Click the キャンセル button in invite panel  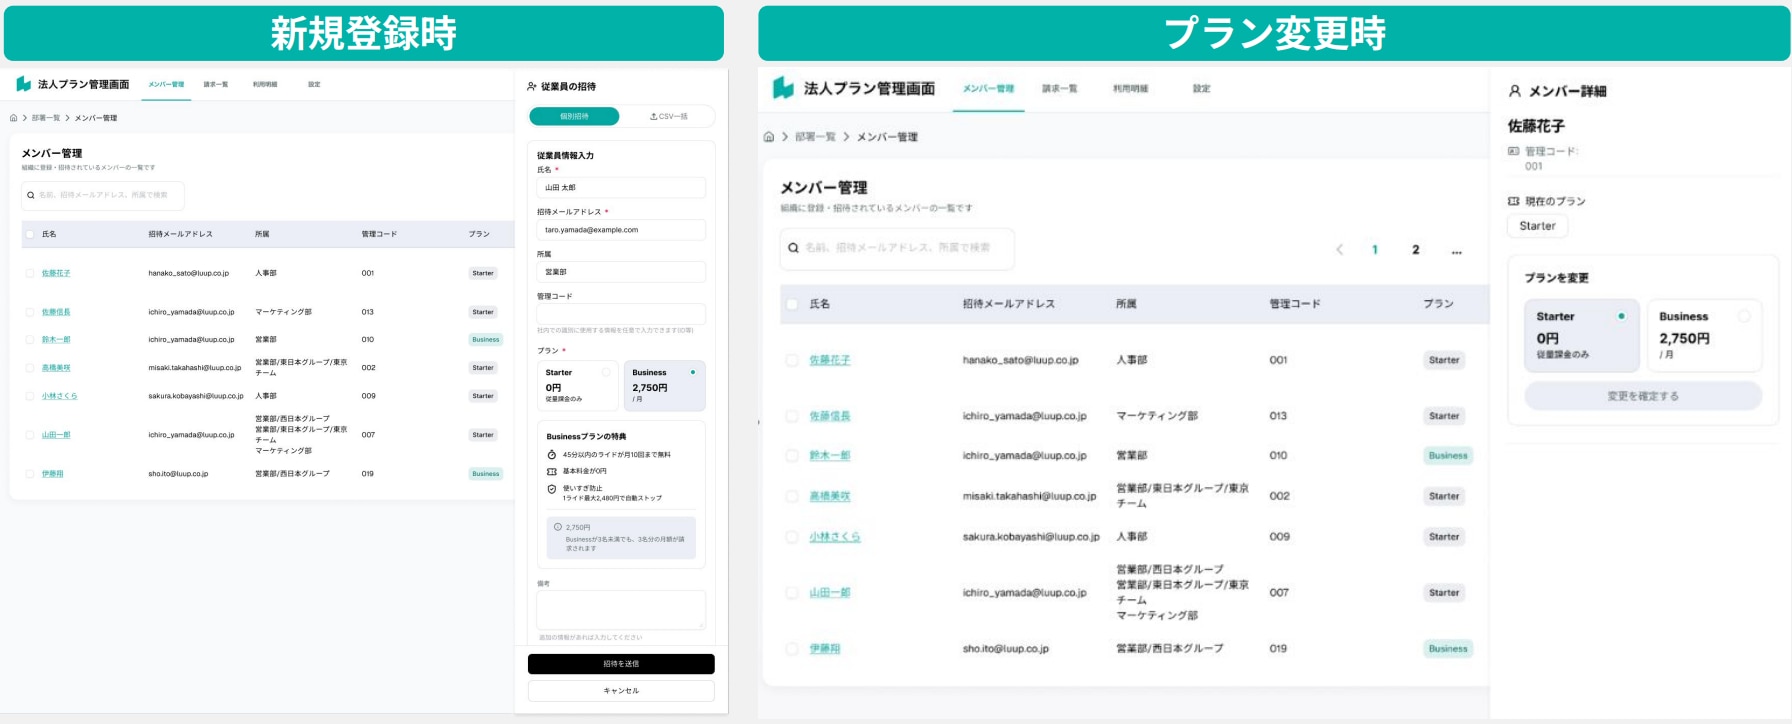(621, 691)
